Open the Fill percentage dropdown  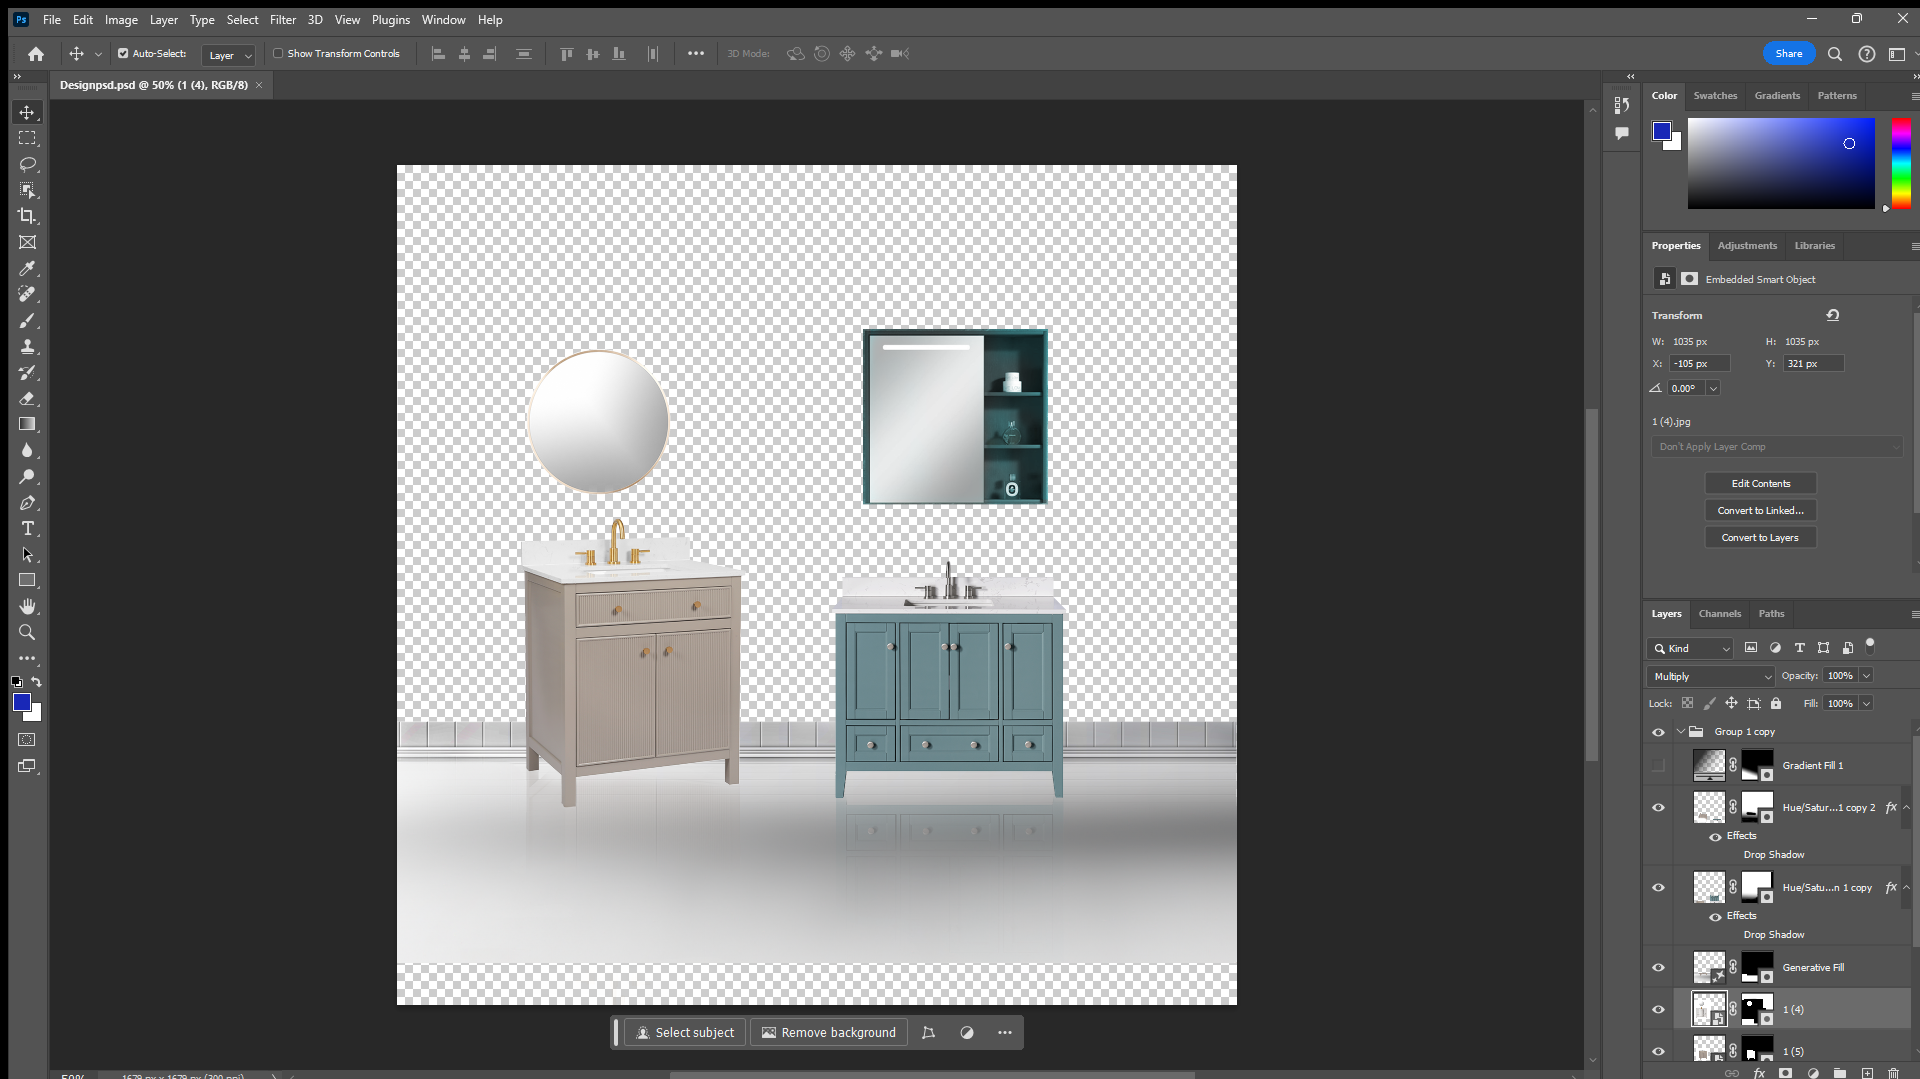coord(1866,704)
